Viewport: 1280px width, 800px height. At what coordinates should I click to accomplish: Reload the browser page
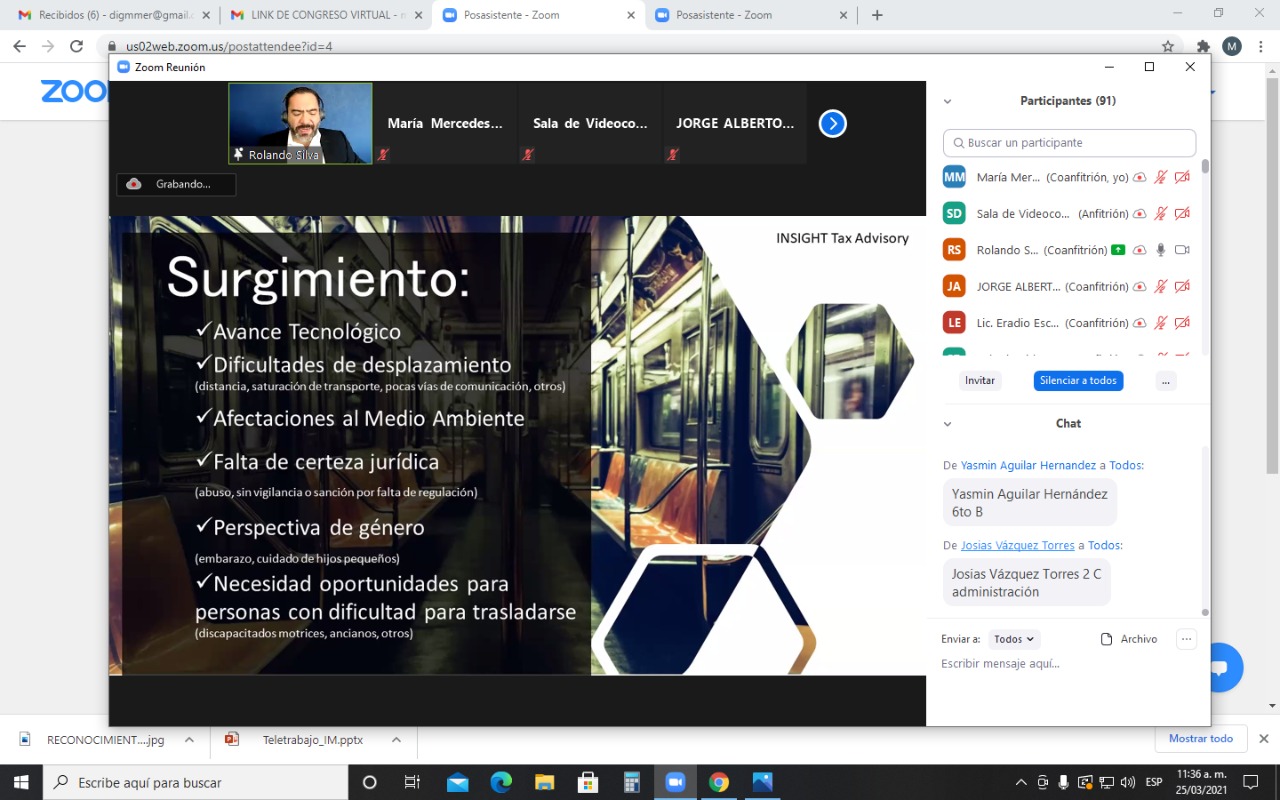(76, 46)
